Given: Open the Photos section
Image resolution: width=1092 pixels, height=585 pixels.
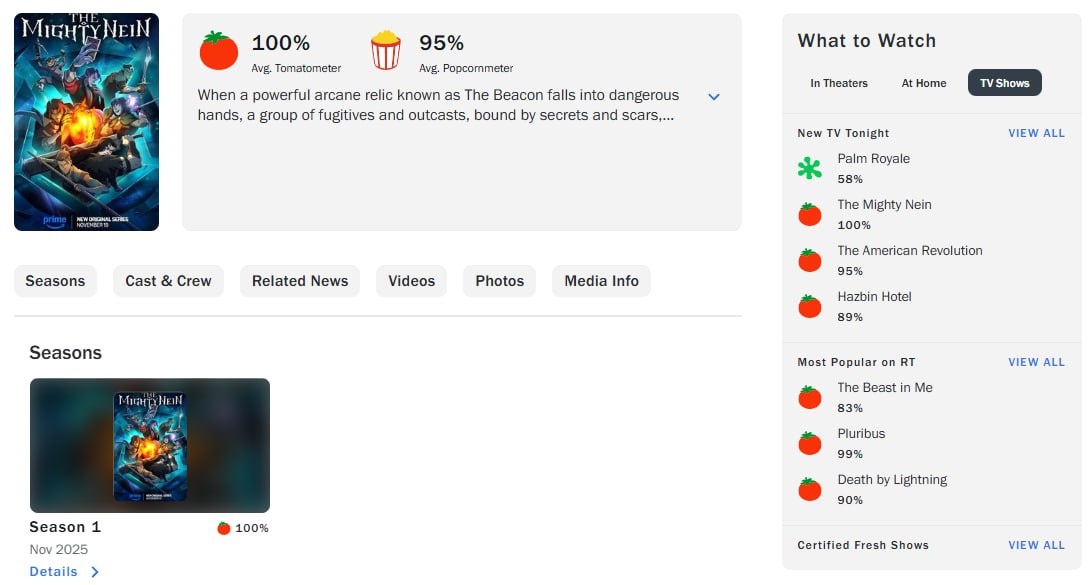Looking at the screenshot, I should tap(499, 281).
